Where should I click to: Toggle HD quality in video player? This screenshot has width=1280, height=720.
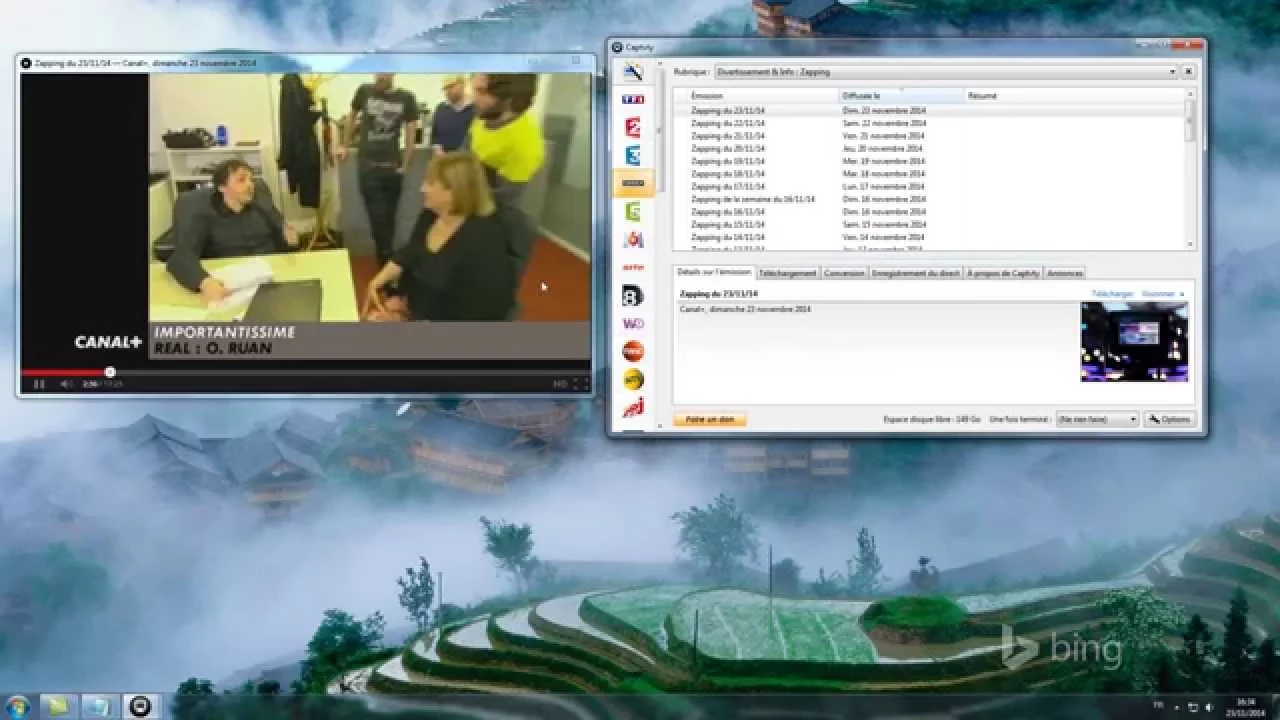[x=561, y=384]
